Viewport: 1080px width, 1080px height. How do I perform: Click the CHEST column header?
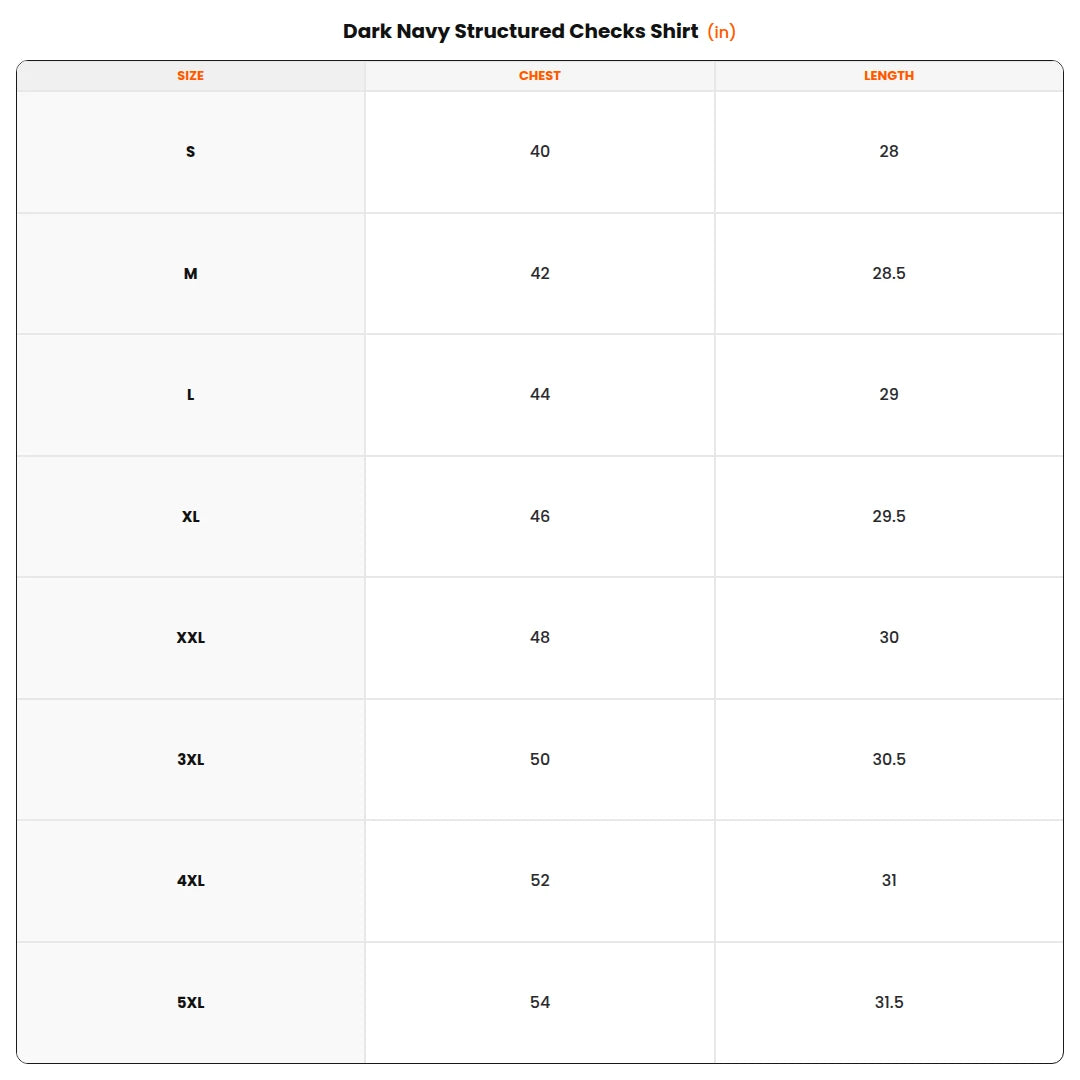coord(539,76)
